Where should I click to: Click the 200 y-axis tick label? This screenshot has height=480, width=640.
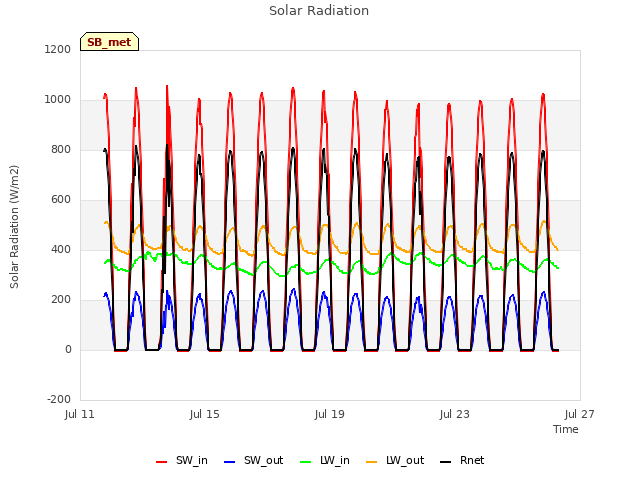tap(61, 300)
